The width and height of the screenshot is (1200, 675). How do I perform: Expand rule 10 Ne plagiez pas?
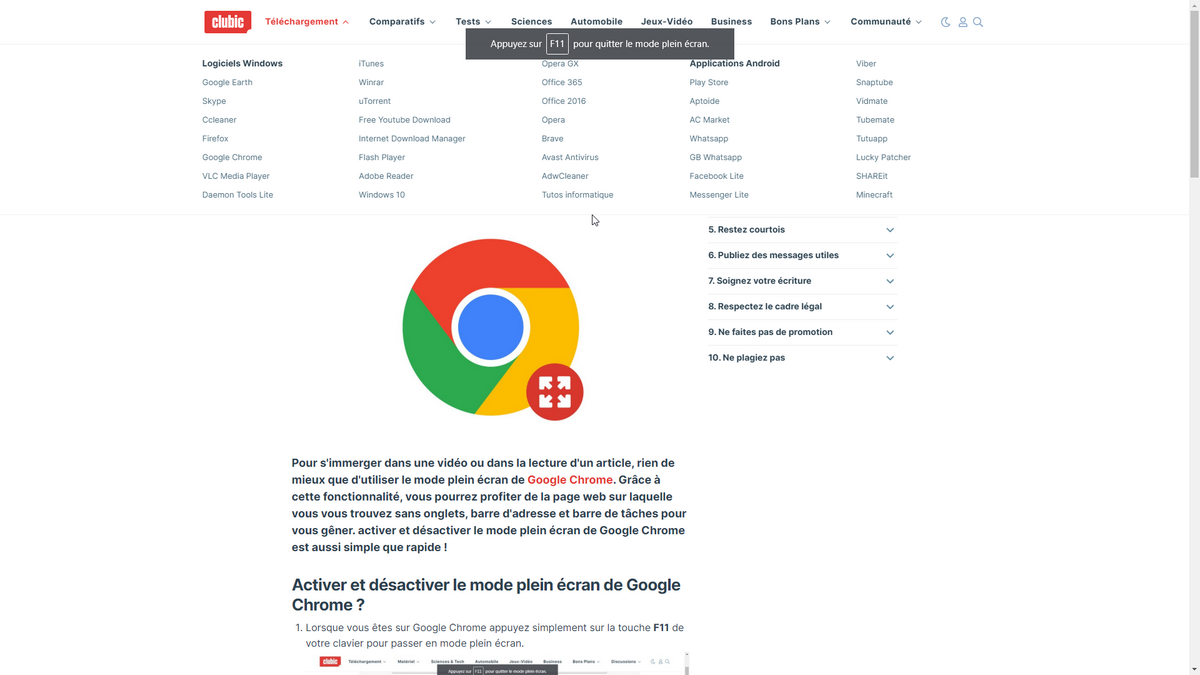[802, 358]
